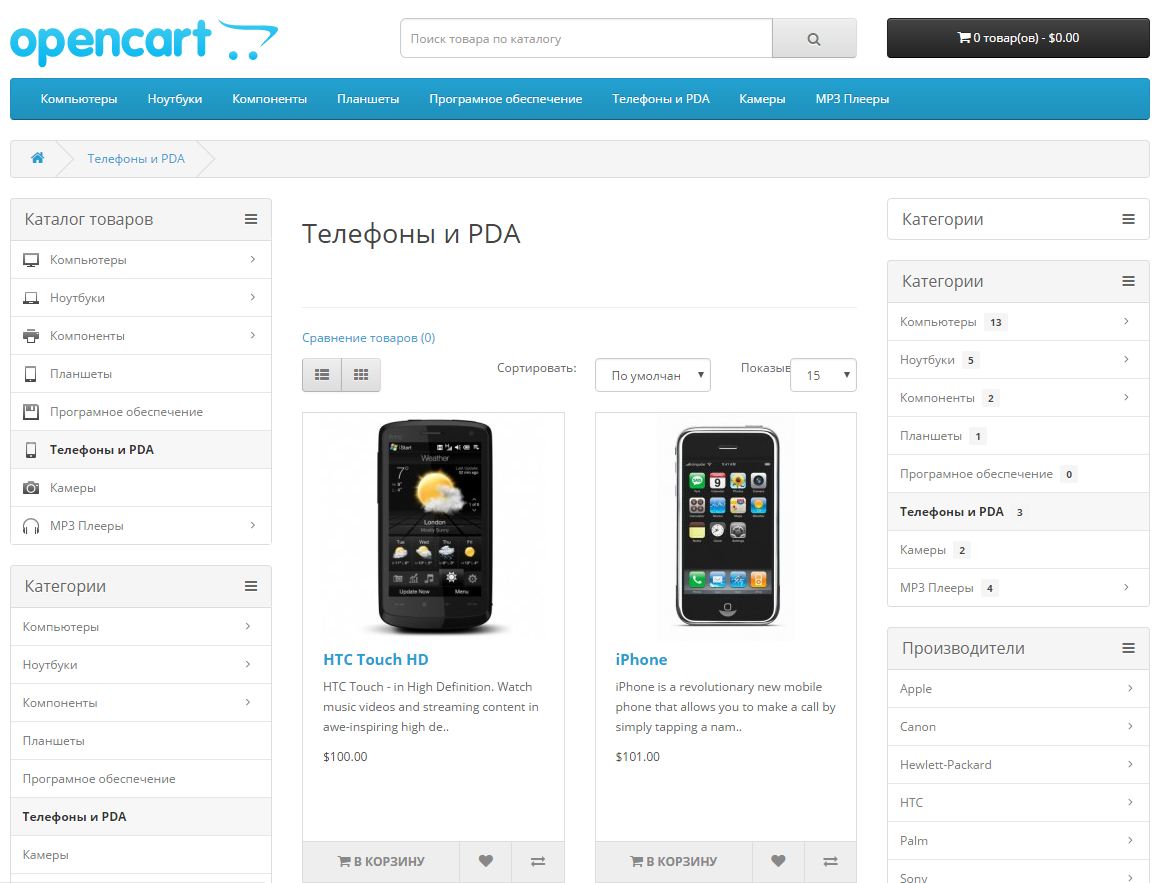The height and width of the screenshot is (883, 1161).
Task: Select Камеры in the top menu
Action: (762, 99)
